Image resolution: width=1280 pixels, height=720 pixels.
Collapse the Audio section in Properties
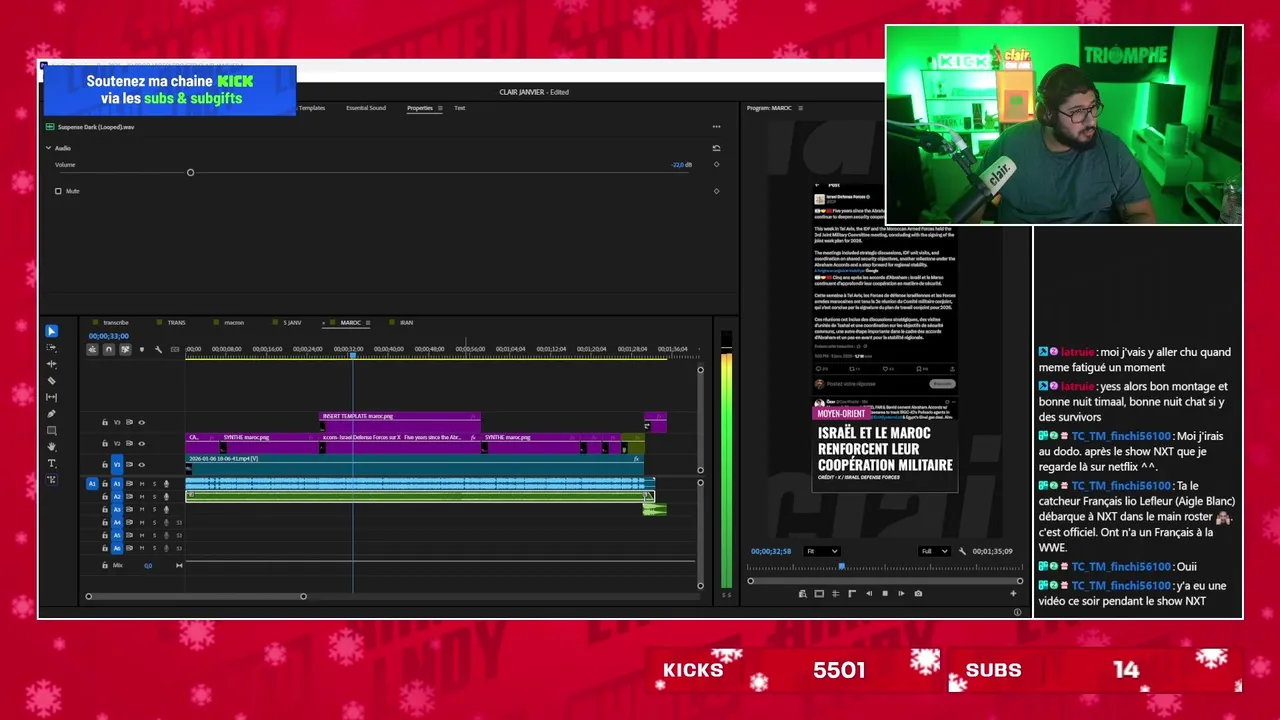click(48, 148)
